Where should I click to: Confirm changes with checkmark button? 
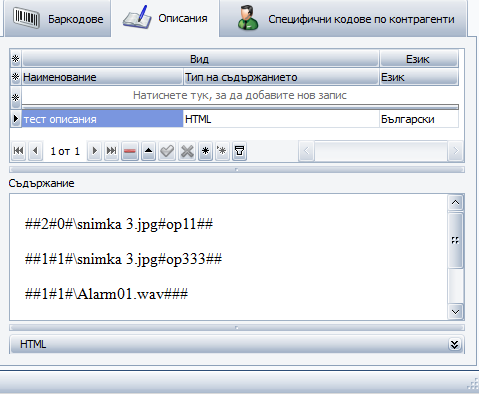click(167, 151)
